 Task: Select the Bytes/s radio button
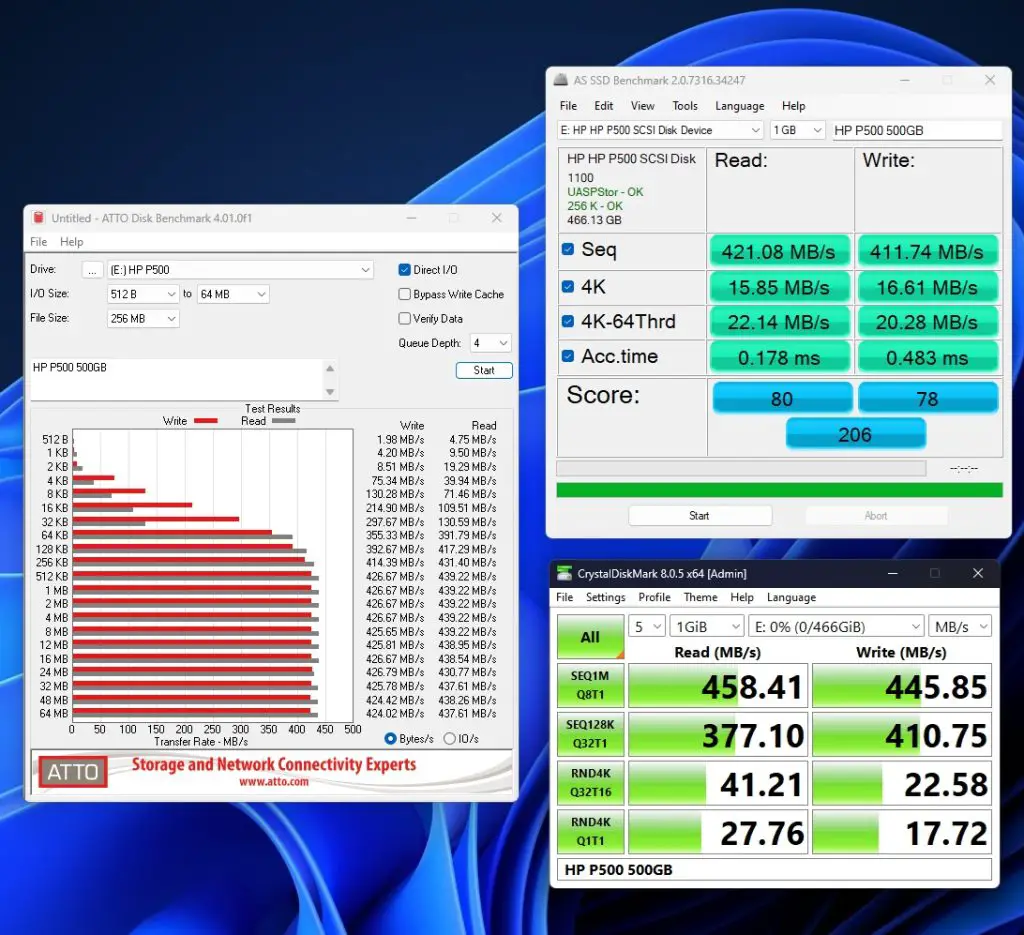(391, 738)
